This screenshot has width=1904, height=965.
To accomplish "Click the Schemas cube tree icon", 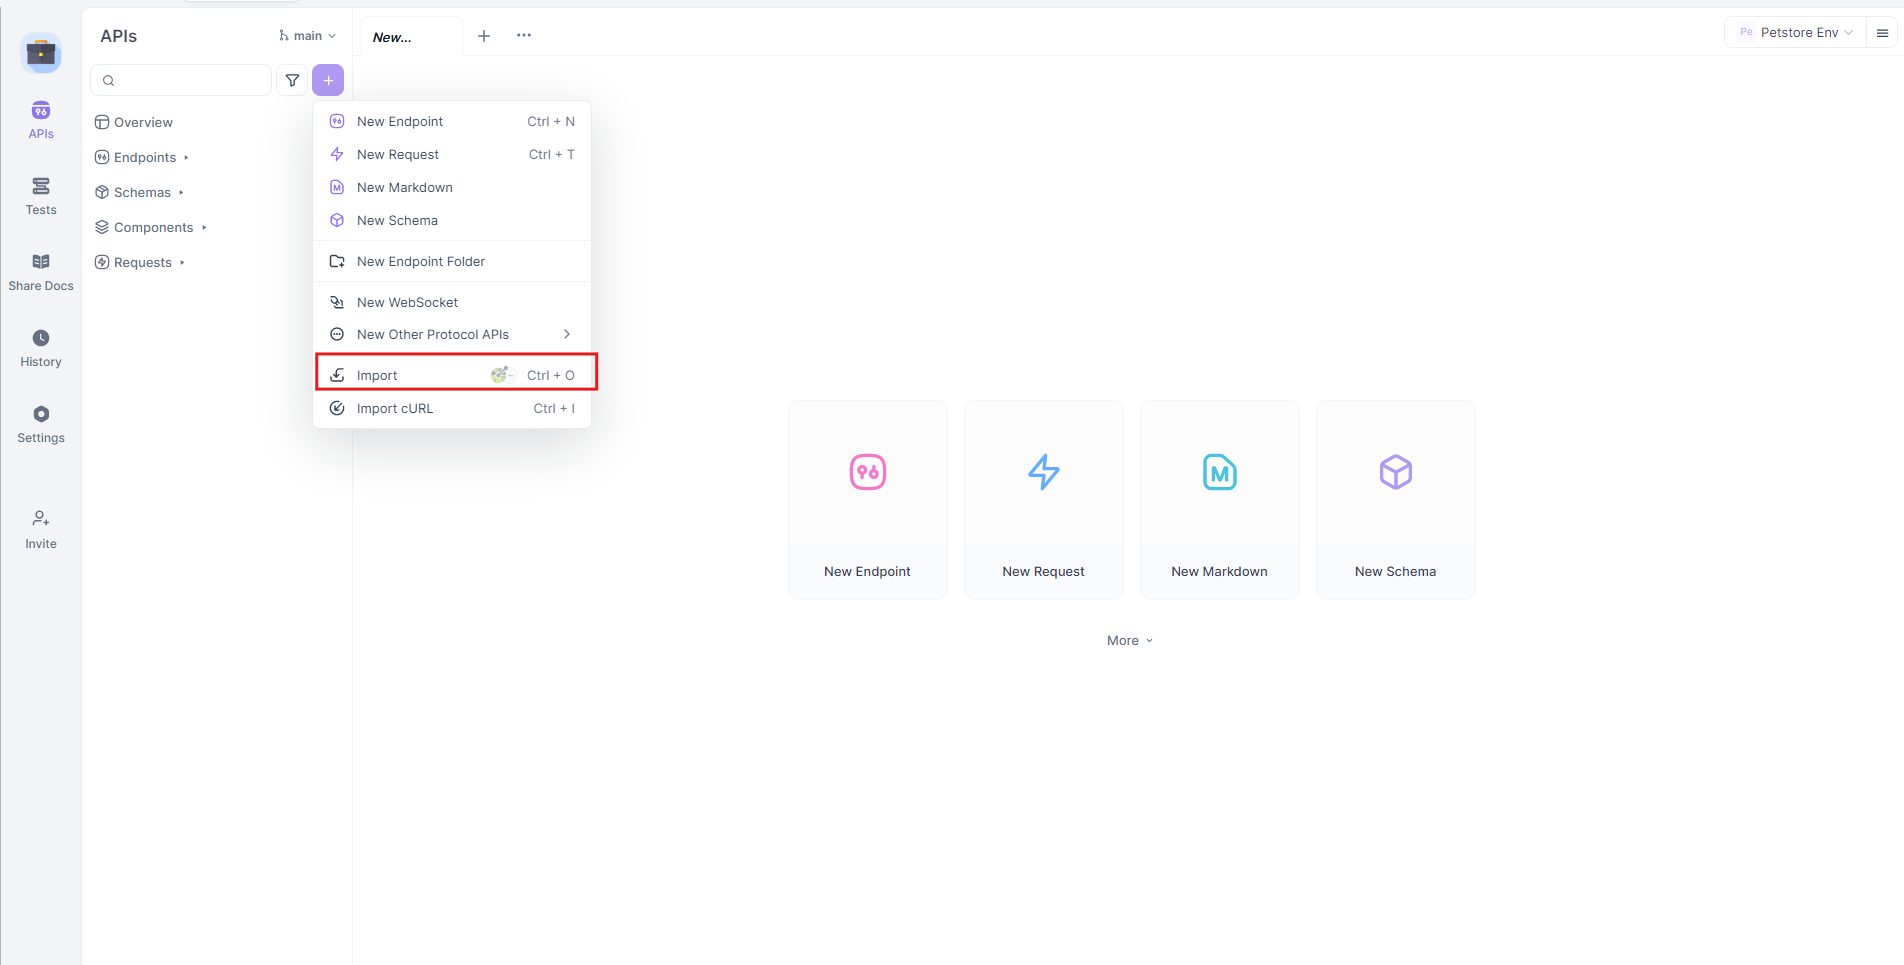I will 102,192.
